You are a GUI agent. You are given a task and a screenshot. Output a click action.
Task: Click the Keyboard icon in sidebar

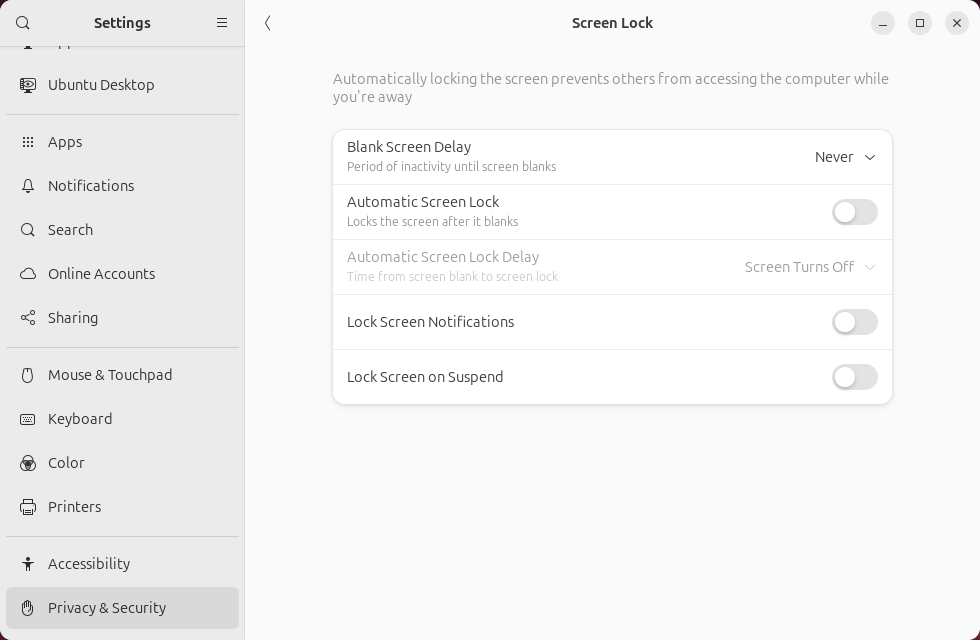point(28,419)
